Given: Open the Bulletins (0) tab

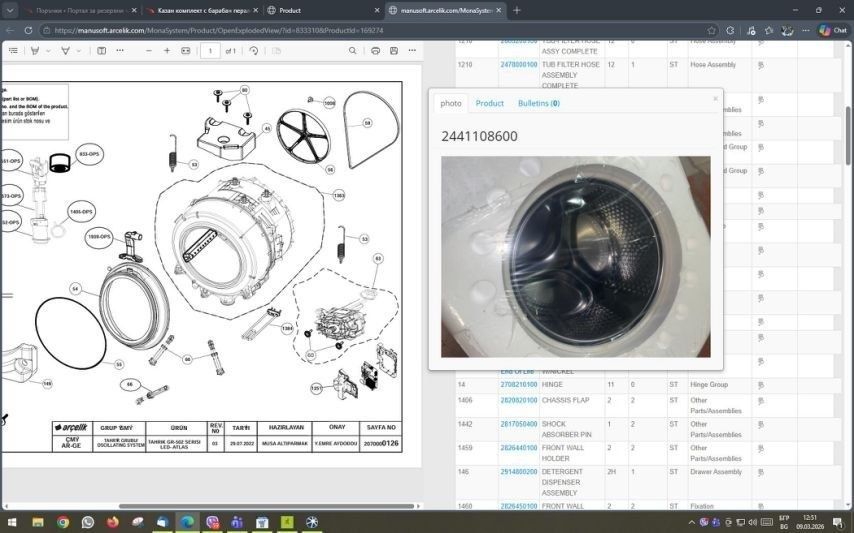Looking at the screenshot, I should coord(539,103).
